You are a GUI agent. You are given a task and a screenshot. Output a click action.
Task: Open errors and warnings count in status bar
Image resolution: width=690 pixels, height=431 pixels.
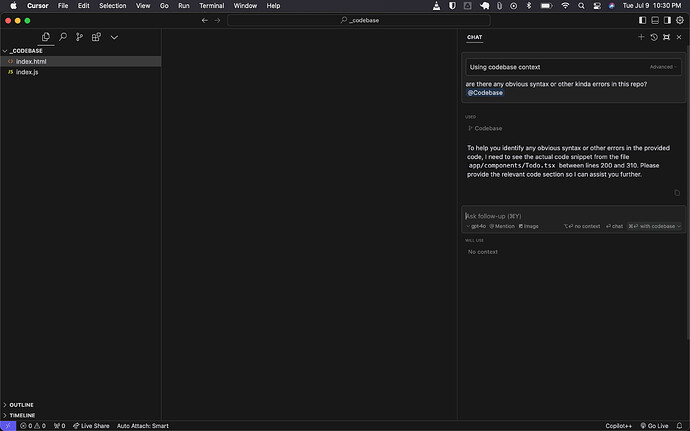[33, 426]
